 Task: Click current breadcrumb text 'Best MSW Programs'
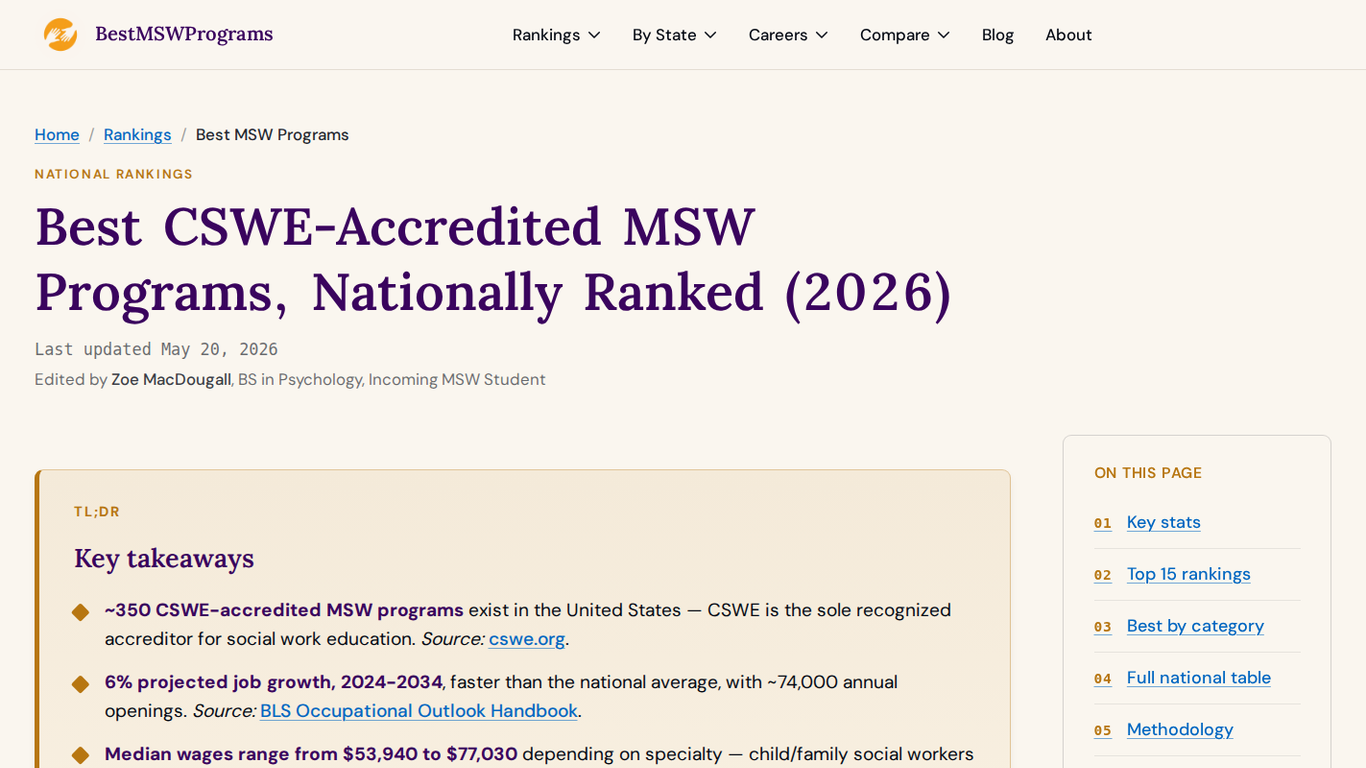272,135
